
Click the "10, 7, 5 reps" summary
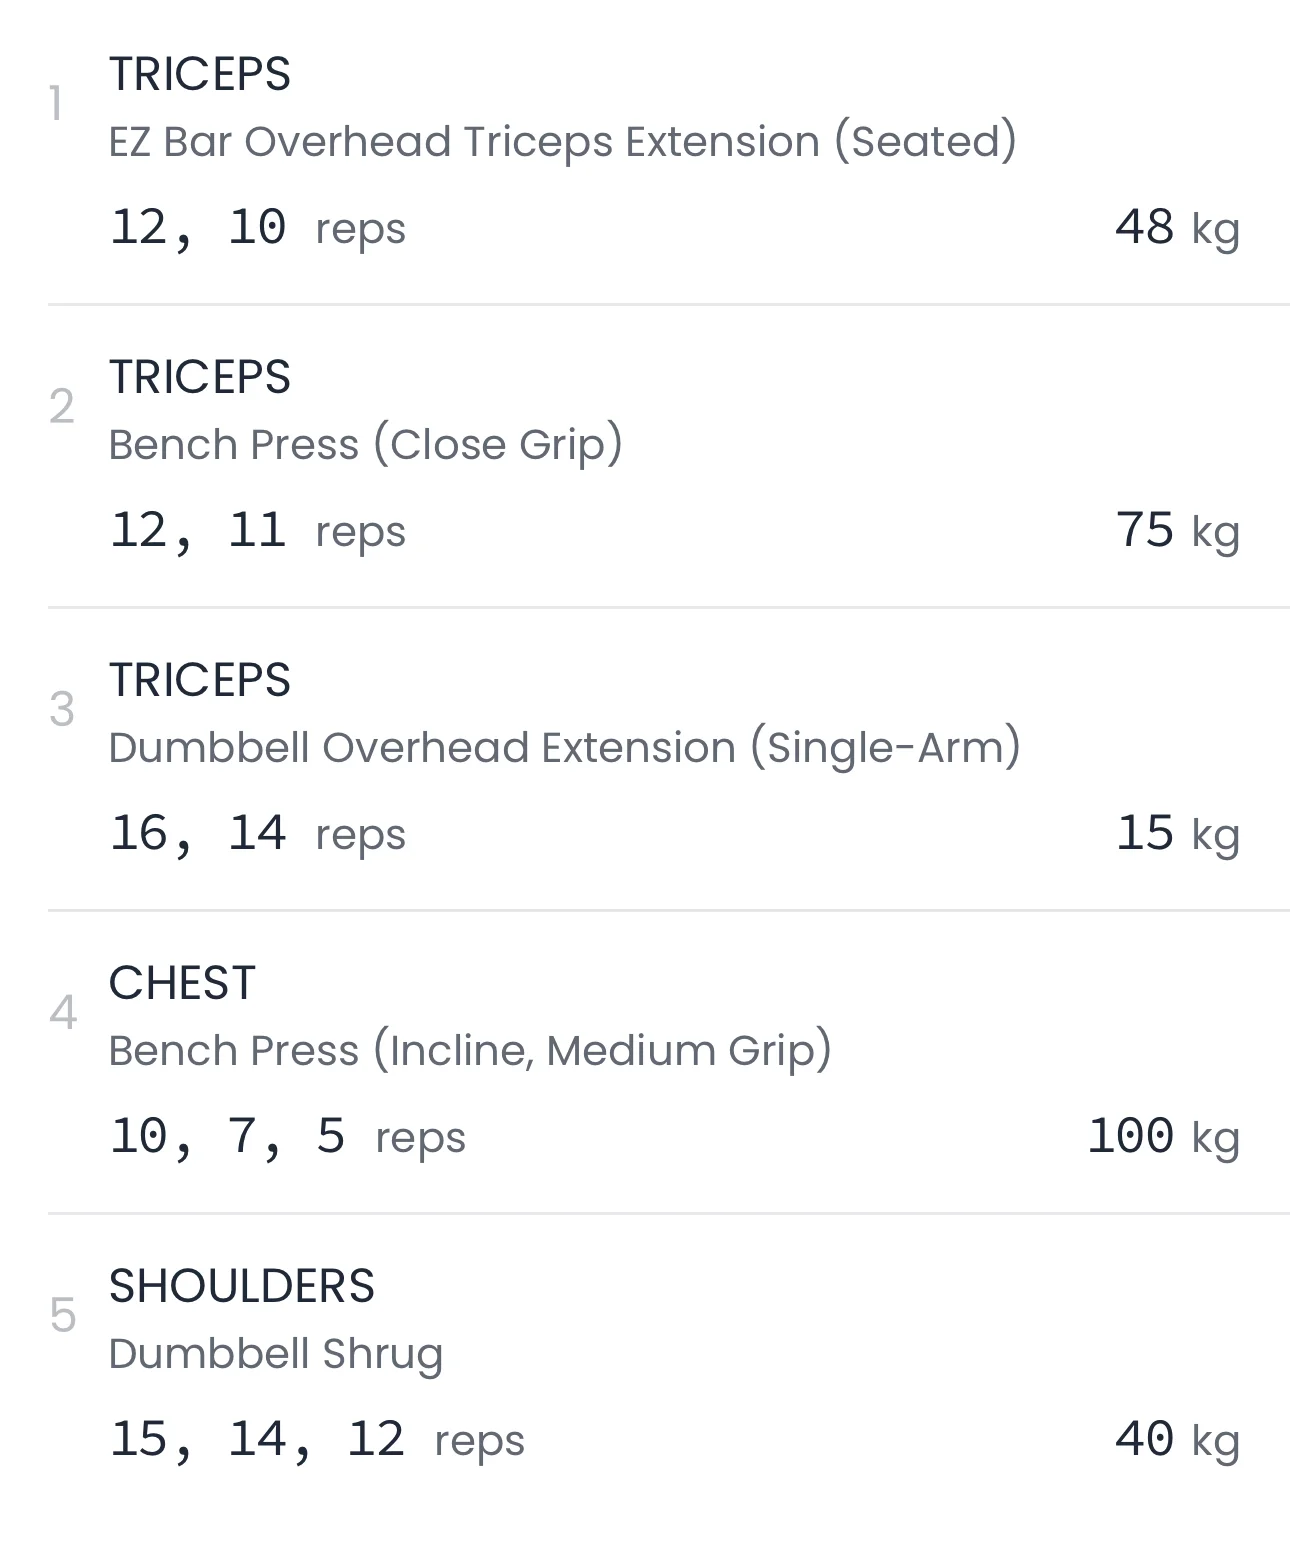click(287, 1137)
